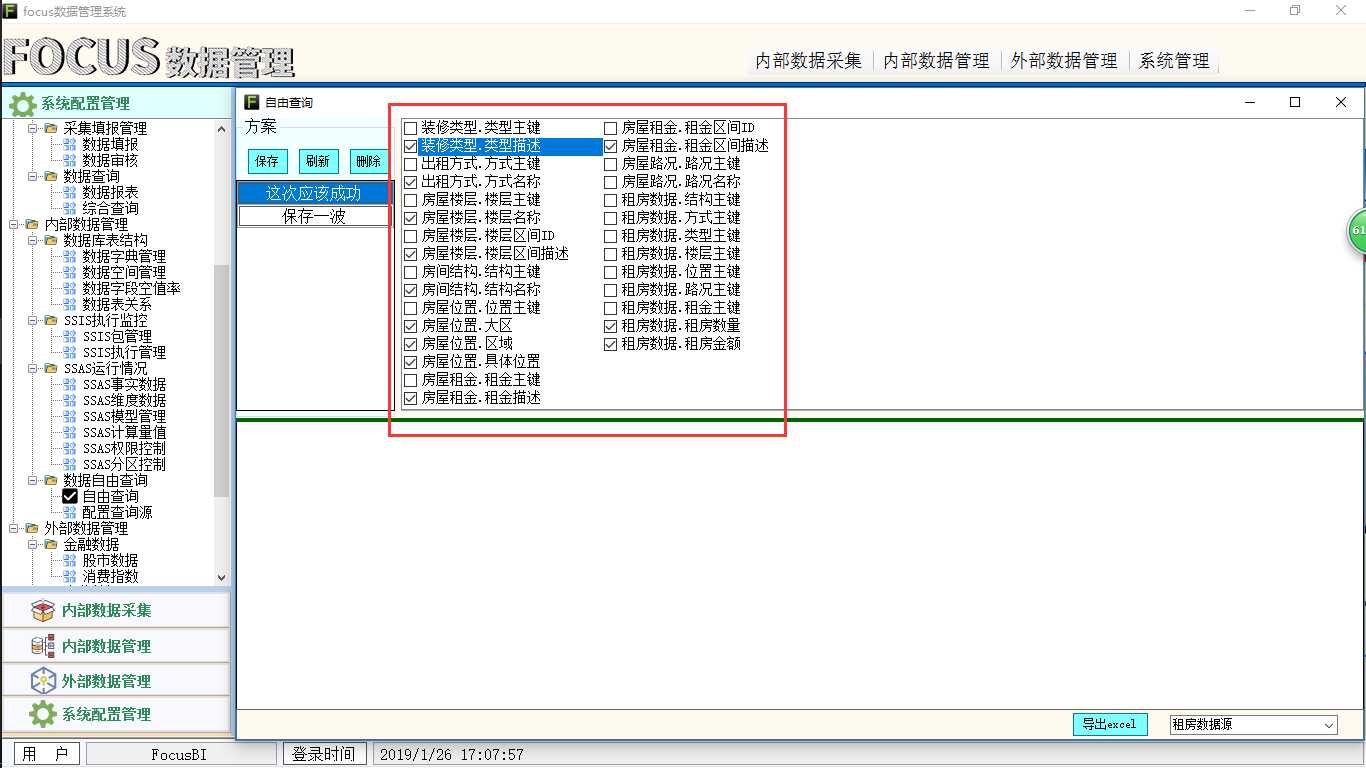1366x768 pixels.
Task: Click the FocusBI user field in status bar
Action: tap(180, 754)
